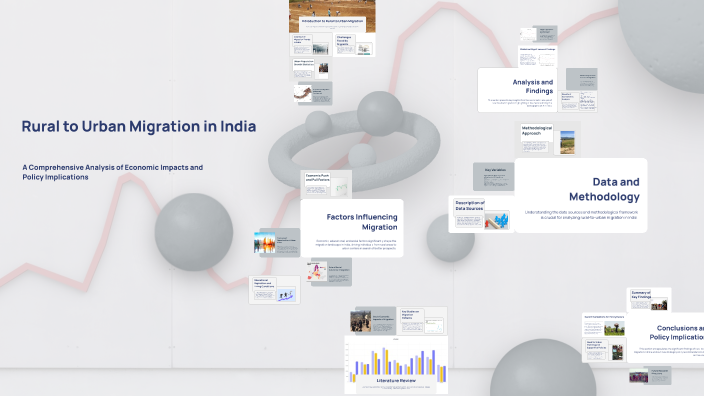Click the "Rural to Urban Migration in India" title

139,126
